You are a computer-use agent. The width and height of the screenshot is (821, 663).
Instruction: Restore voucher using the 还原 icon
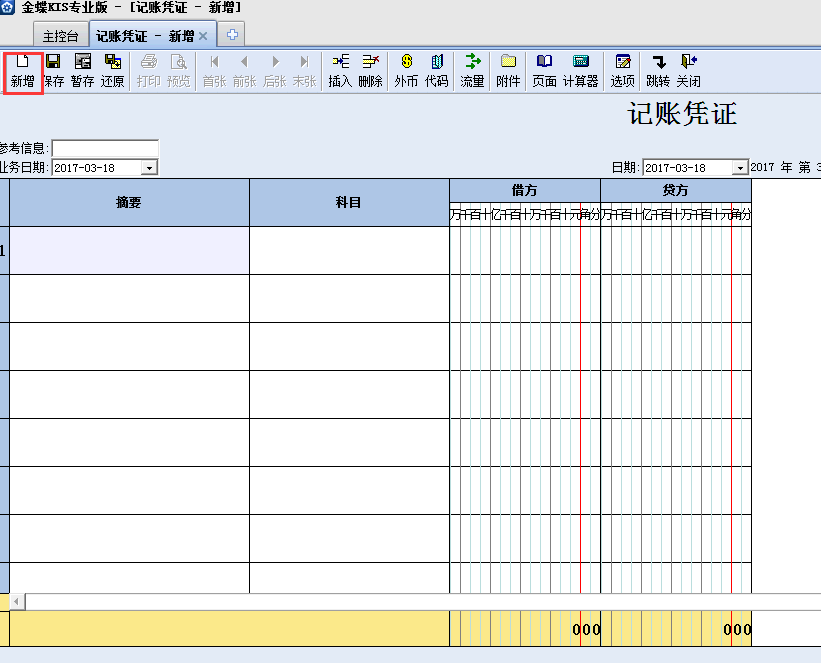coord(112,71)
